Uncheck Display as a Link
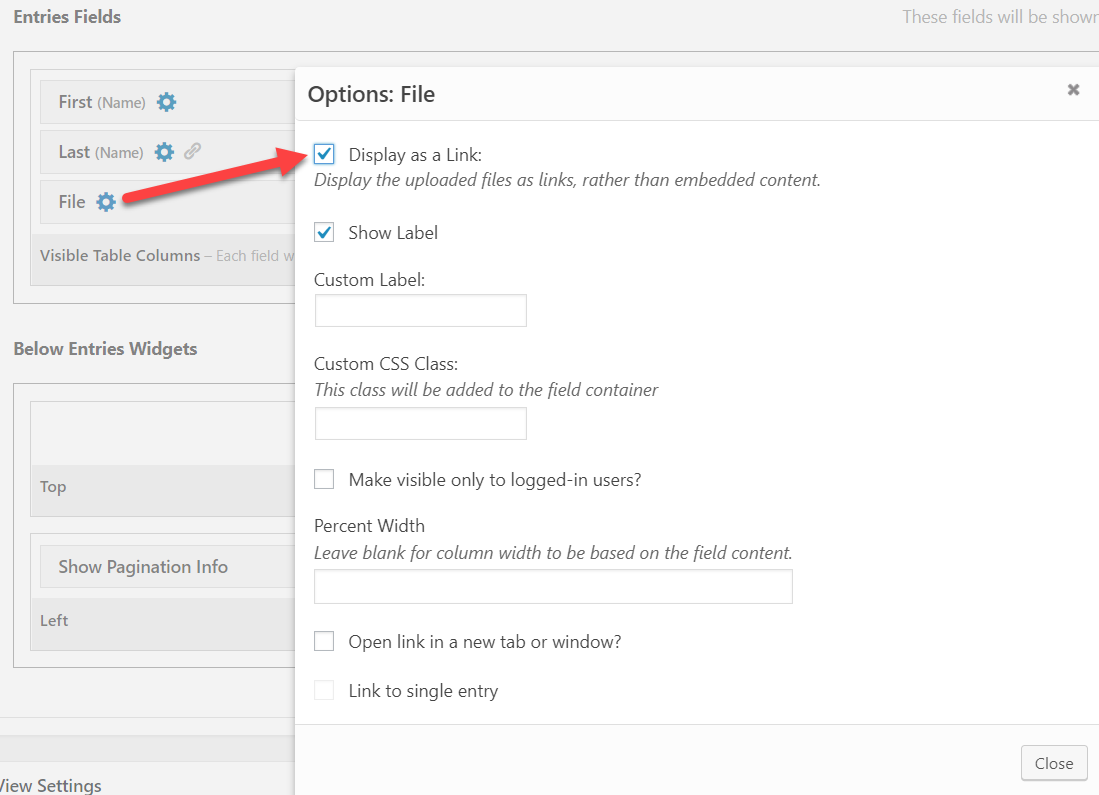 coord(324,154)
